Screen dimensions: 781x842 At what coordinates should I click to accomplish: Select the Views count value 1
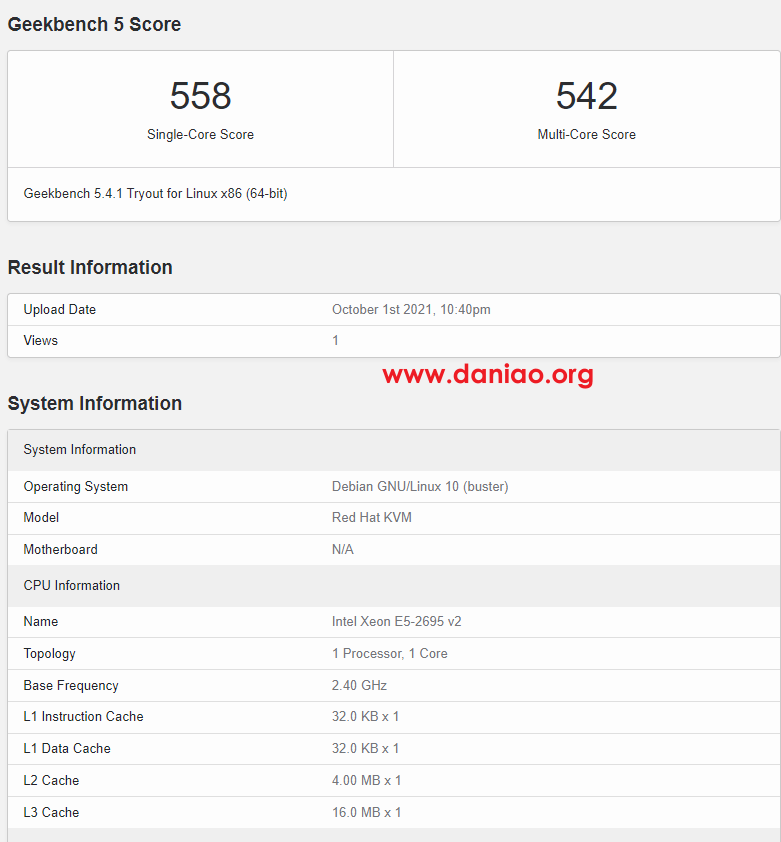pyautogui.click(x=335, y=340)
